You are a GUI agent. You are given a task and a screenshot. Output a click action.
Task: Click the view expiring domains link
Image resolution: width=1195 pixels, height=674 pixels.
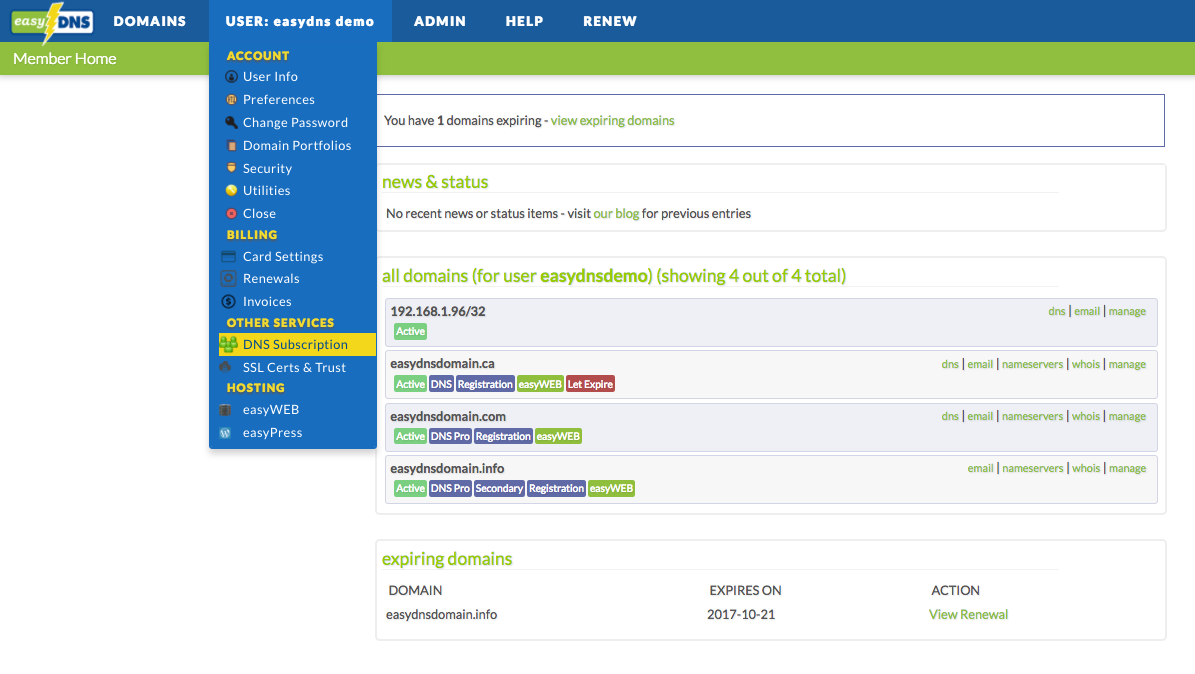[612, 120]
